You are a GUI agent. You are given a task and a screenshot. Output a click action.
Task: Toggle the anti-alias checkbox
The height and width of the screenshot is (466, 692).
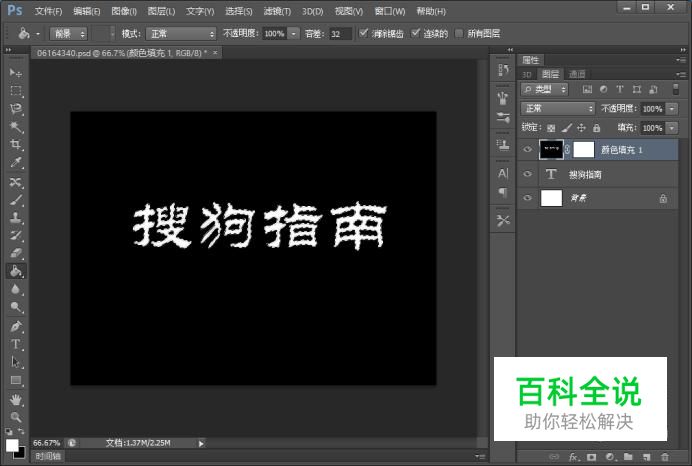point(363,33)
